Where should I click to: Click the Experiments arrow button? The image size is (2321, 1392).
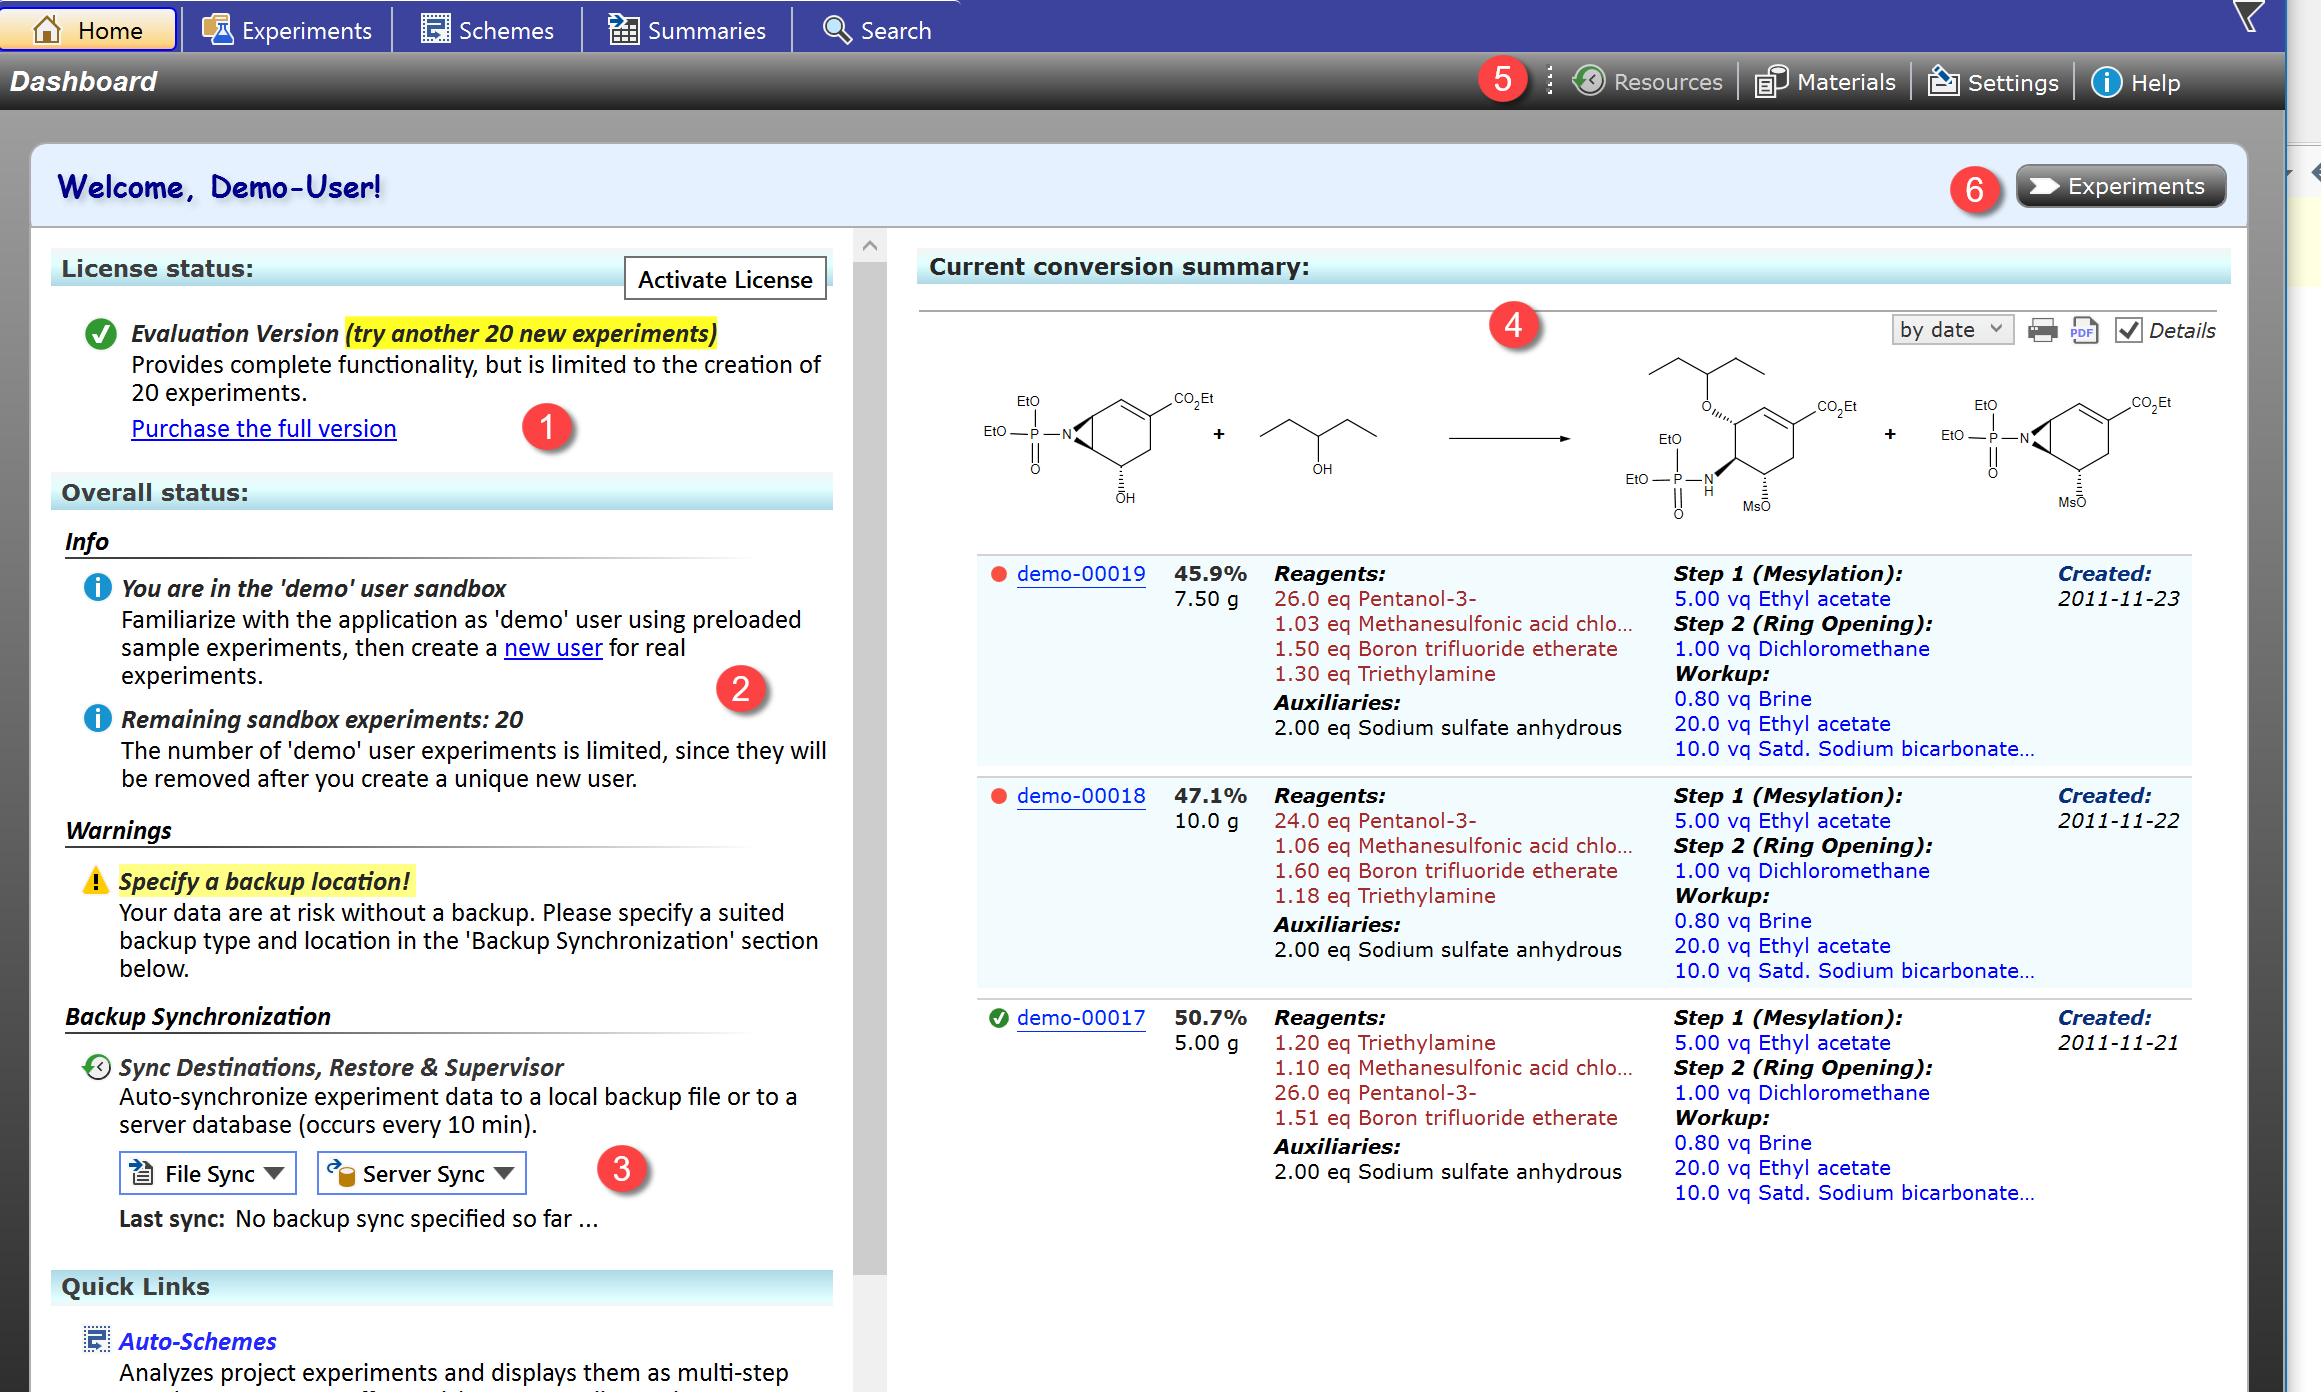coord(2120,186)
